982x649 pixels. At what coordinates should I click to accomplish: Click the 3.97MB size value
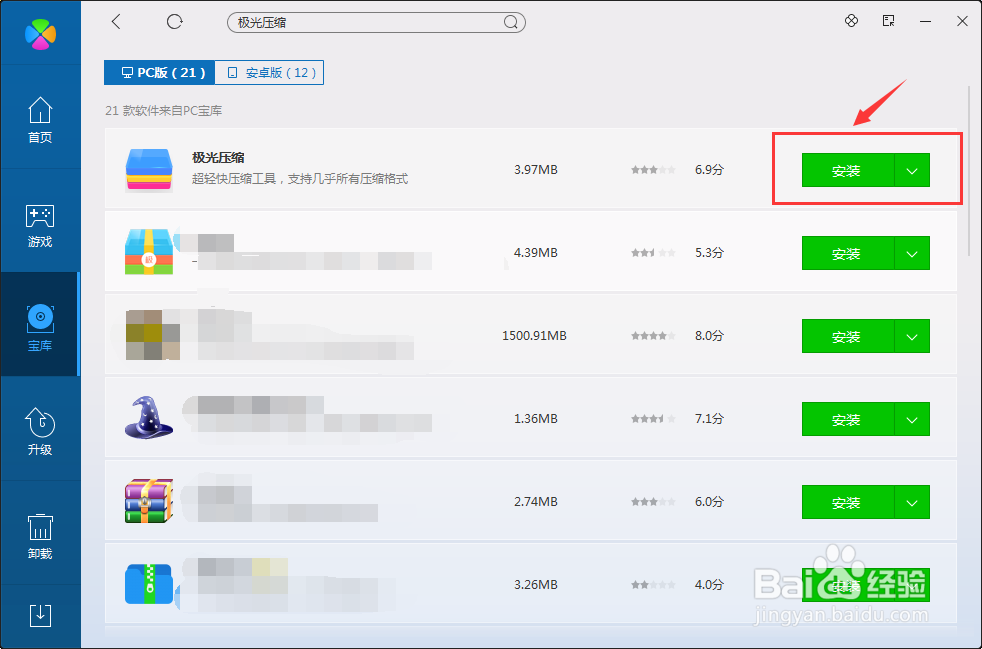(535, 170)
